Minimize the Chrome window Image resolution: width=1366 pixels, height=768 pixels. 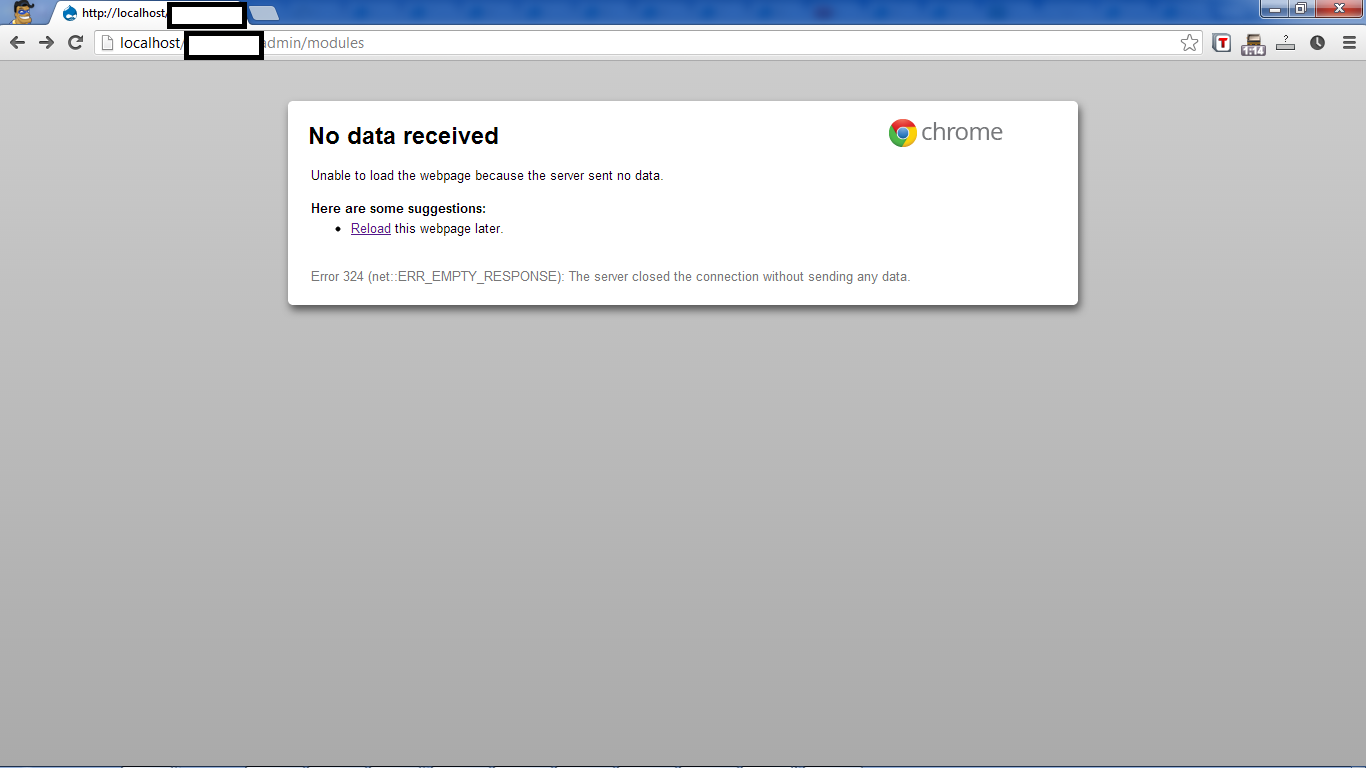point(1274,9)
